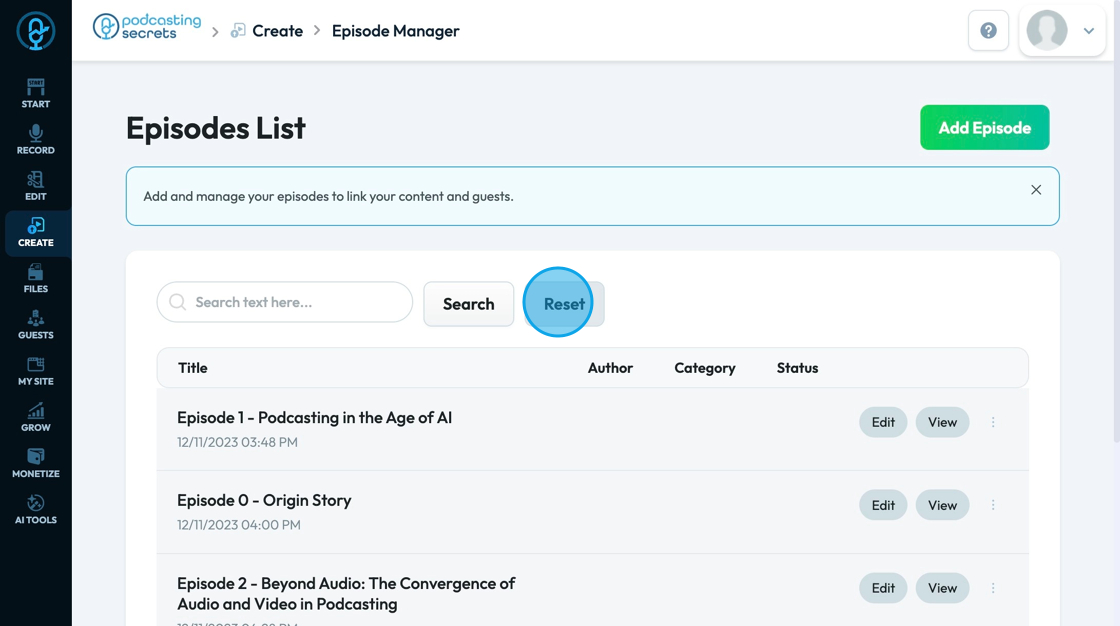Open the Grow analytics section
This screenshot has width=1120, height=626.
[x=36, y=417]
